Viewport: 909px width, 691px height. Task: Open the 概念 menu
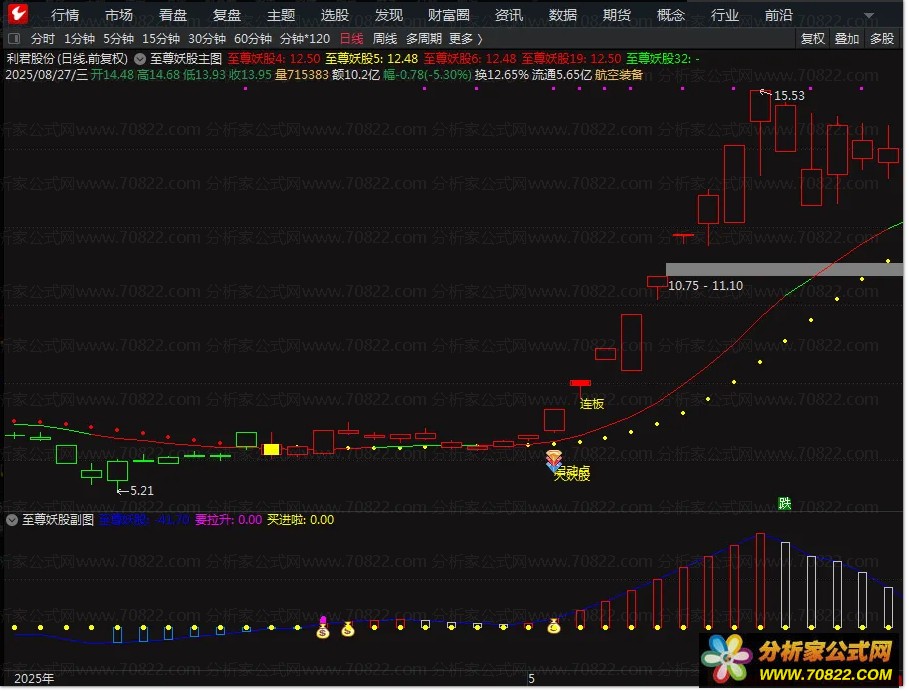pyautogui.click(x=671, y=15)
